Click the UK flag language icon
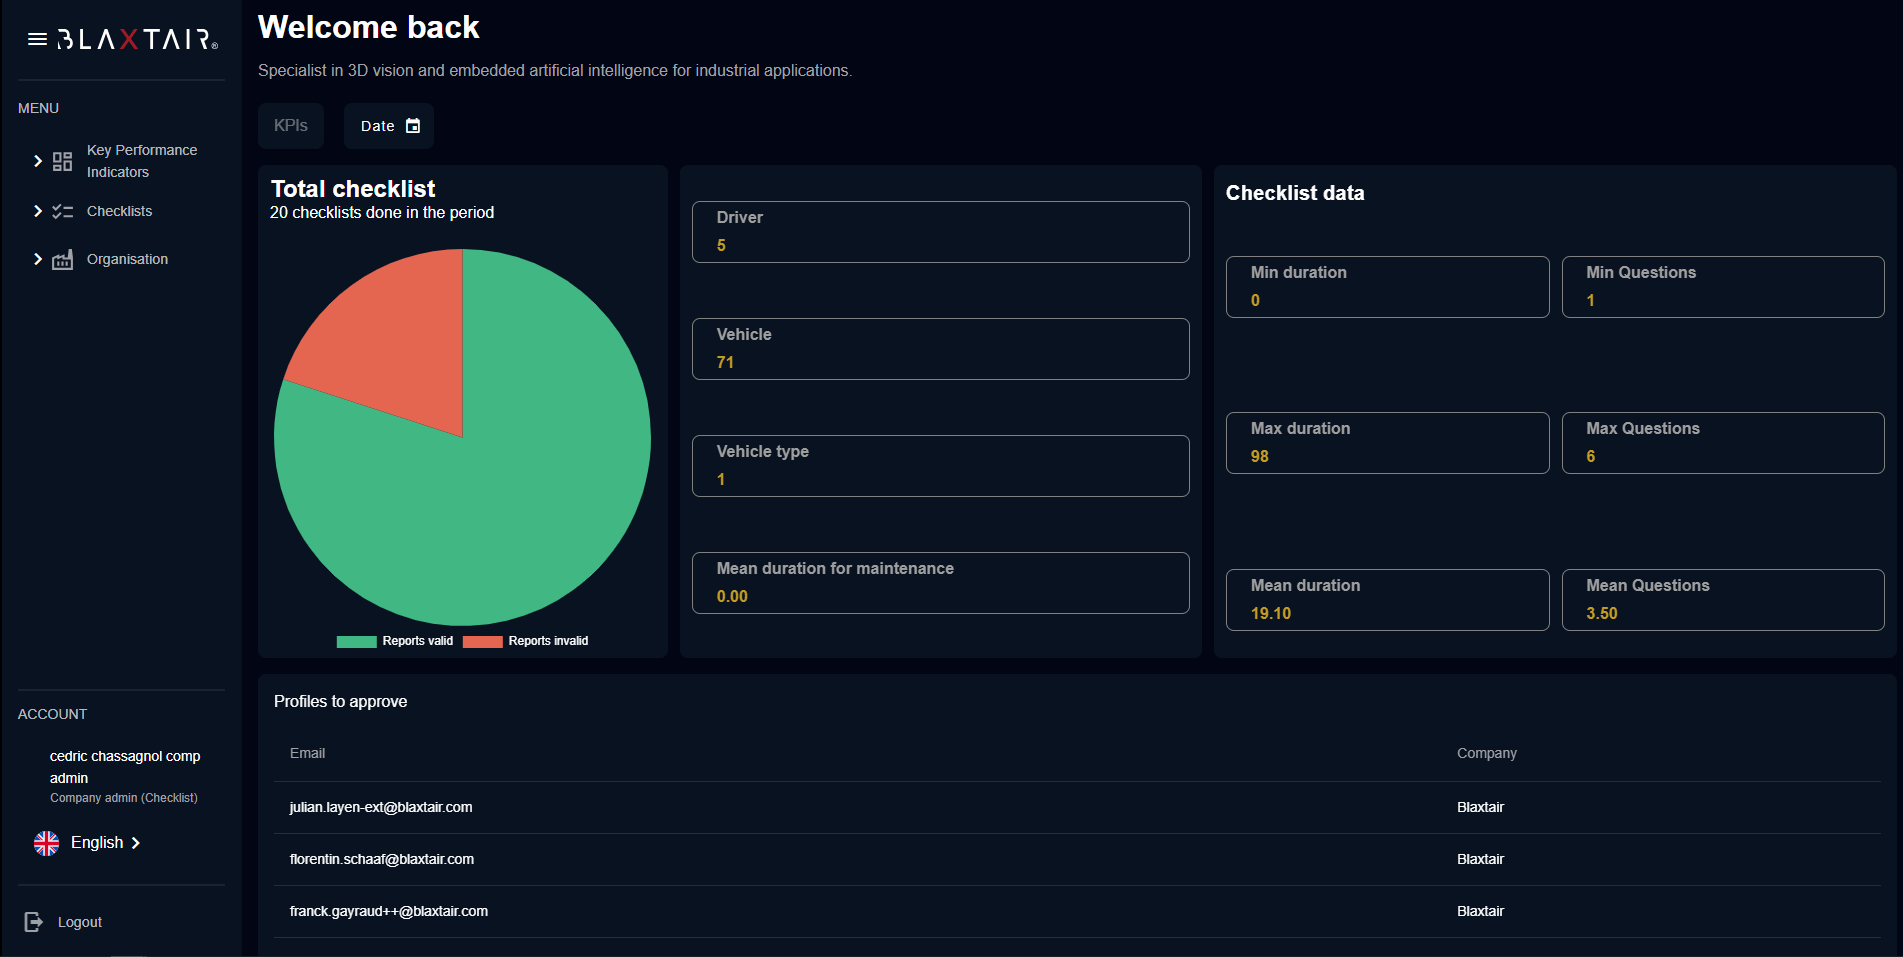1903x957 pixels. tap(46, 843)
